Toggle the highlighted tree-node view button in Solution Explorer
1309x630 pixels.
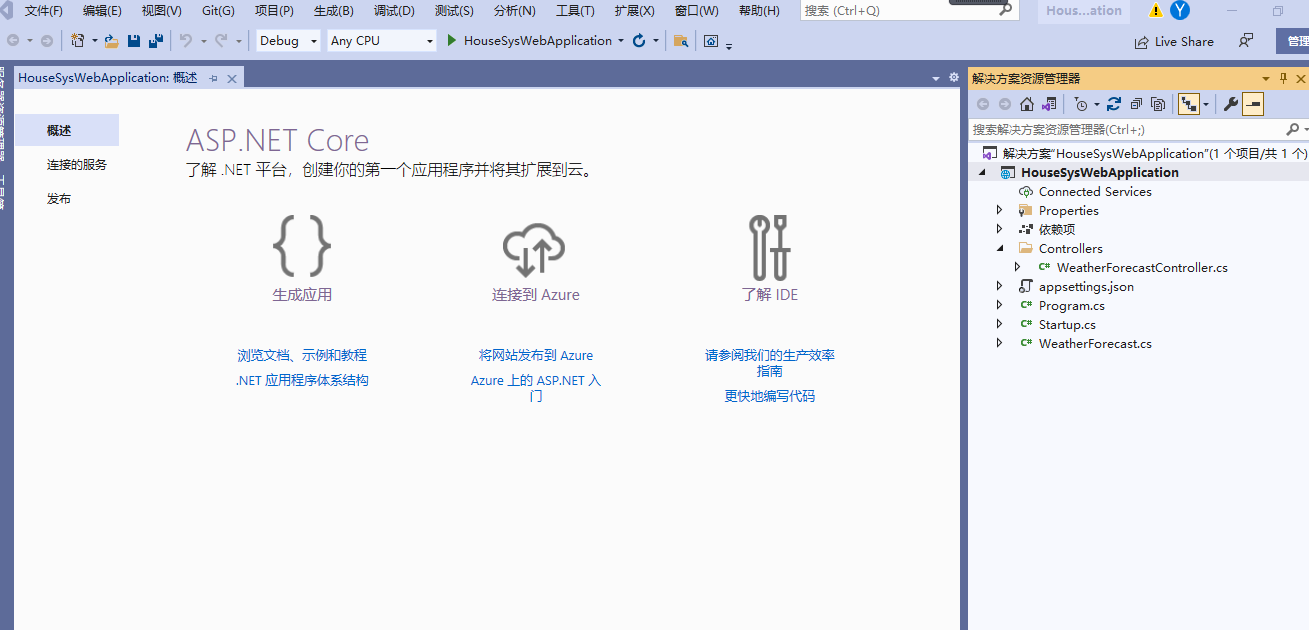(x=1189, y=104)
